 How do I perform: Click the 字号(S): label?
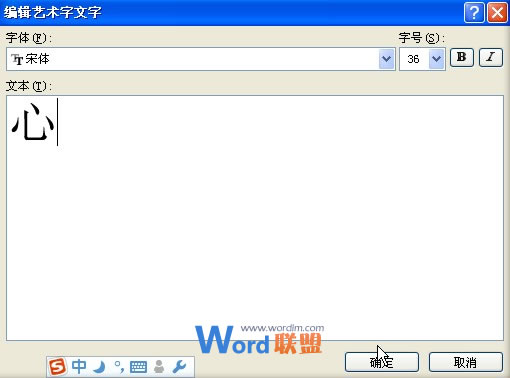click(x=422, y=38)
